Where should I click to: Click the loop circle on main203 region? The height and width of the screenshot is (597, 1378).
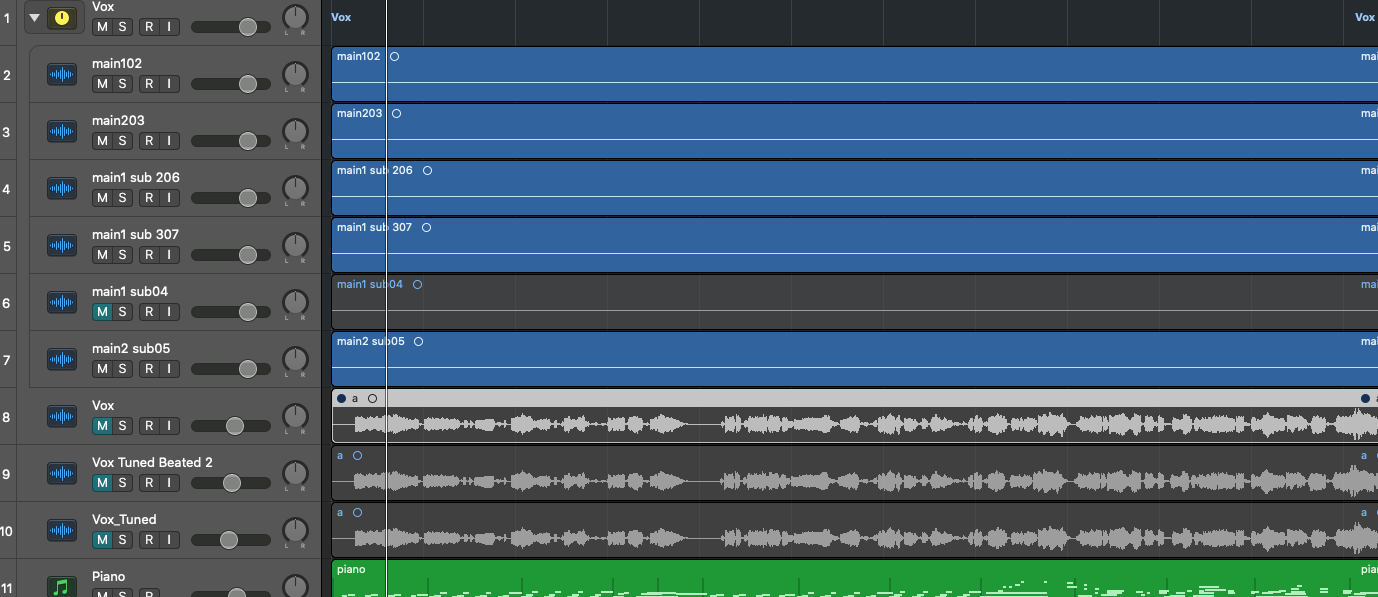(396, 113)
